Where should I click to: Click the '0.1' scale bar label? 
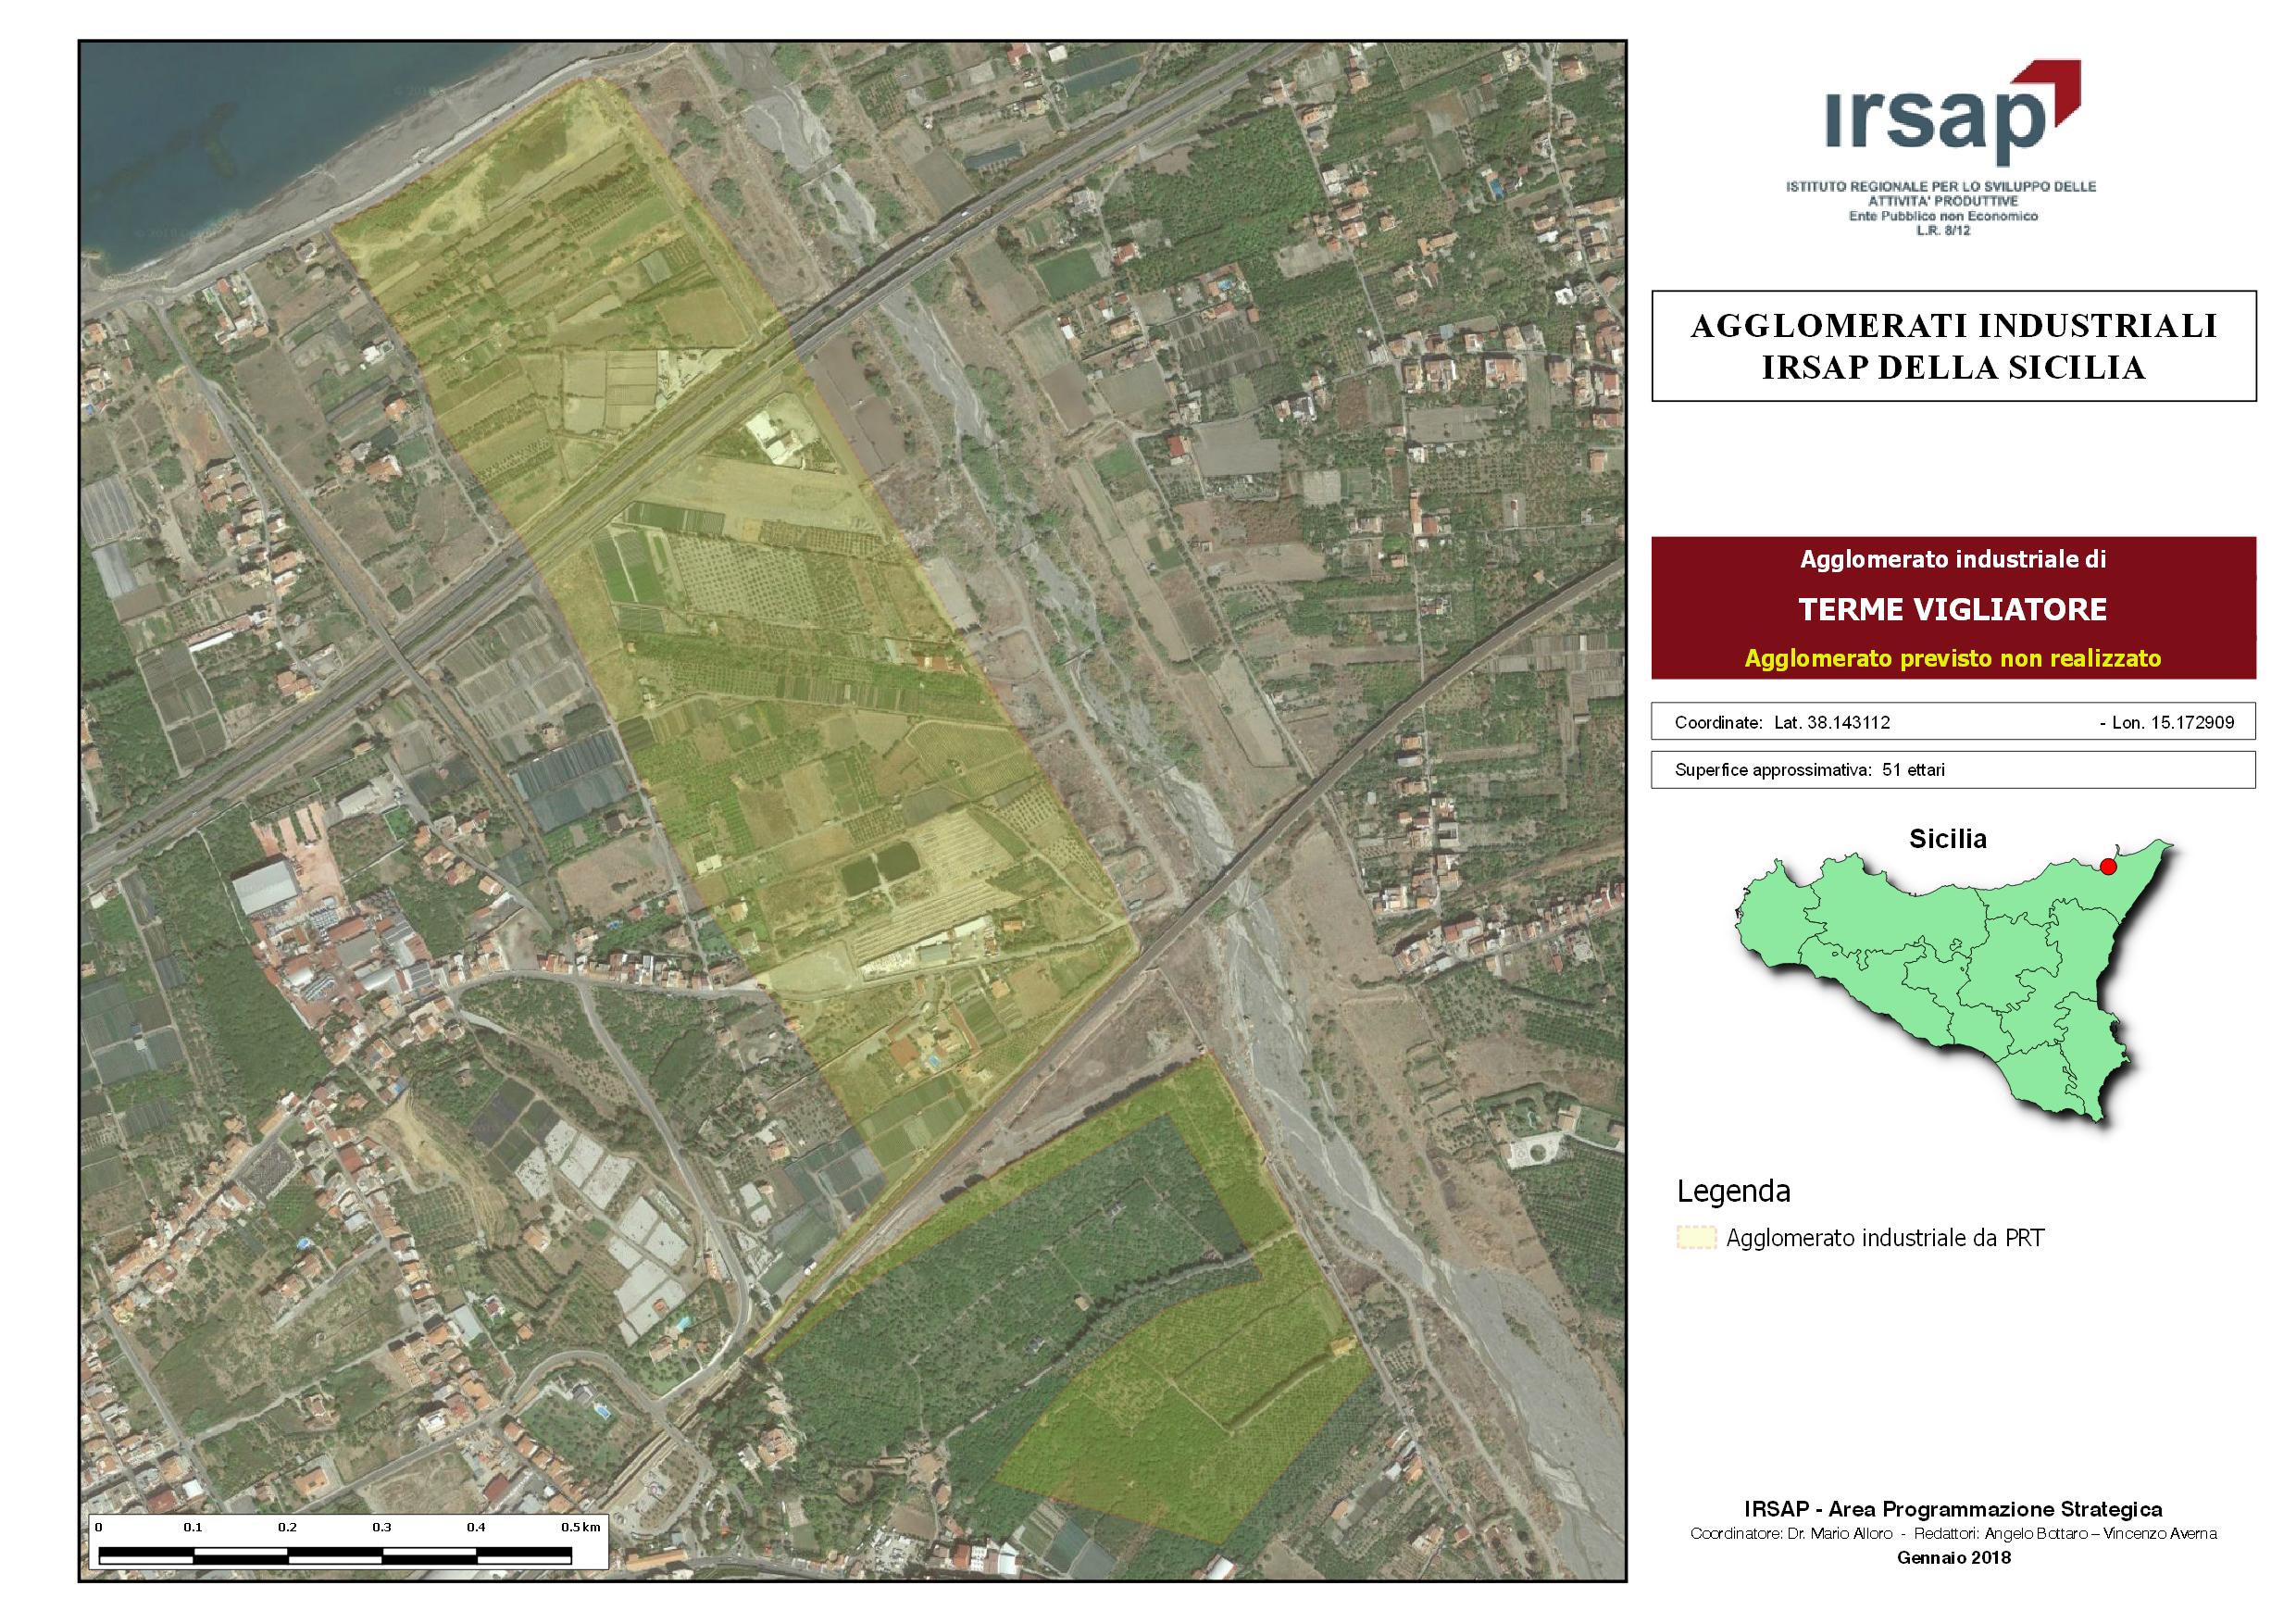click(193, 1527)
